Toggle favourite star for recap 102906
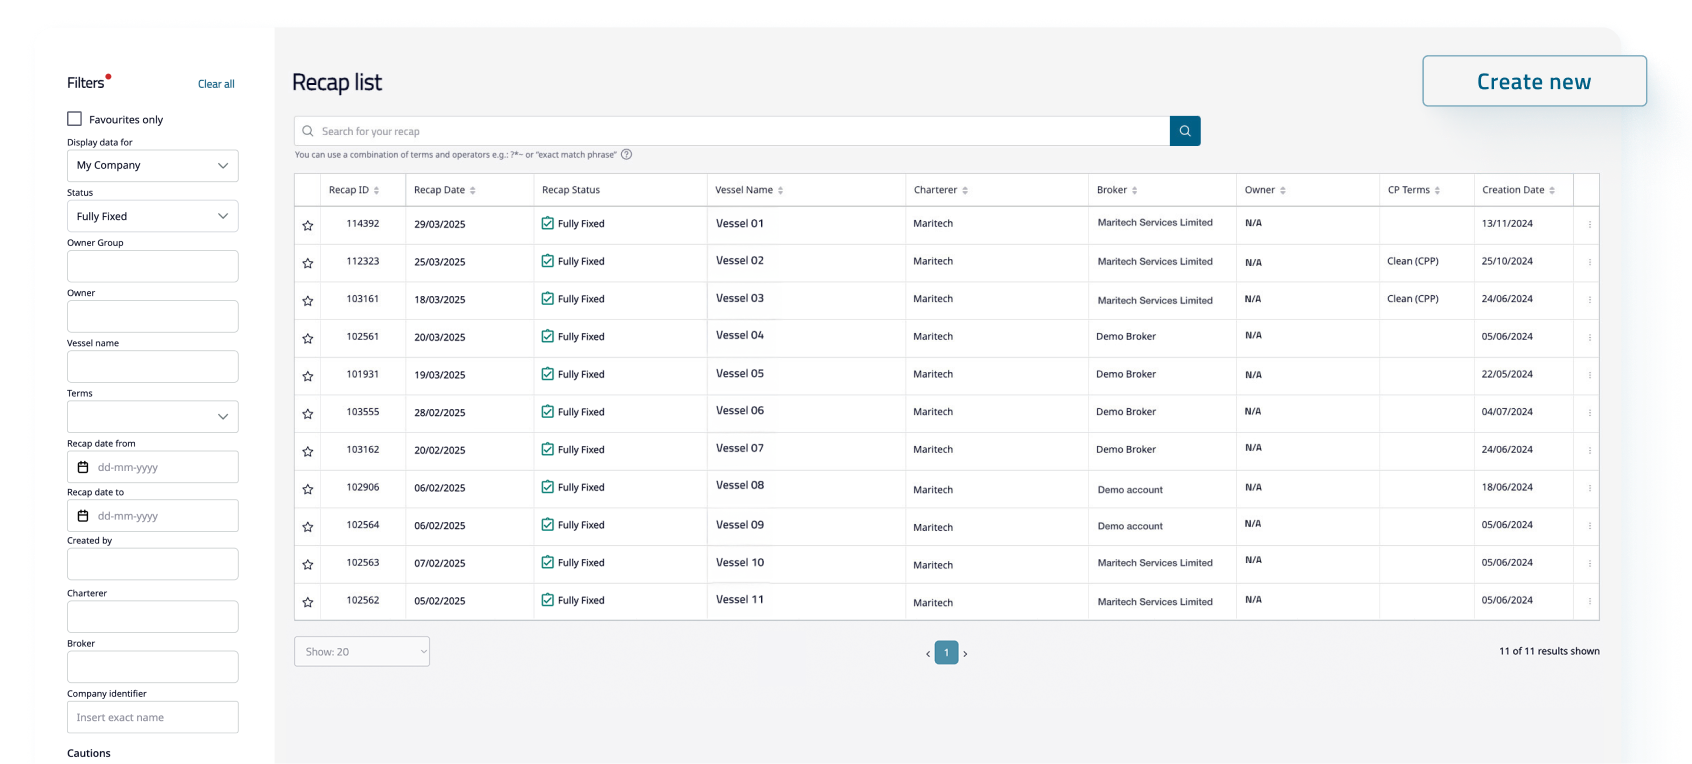 (x=308, y=490)
